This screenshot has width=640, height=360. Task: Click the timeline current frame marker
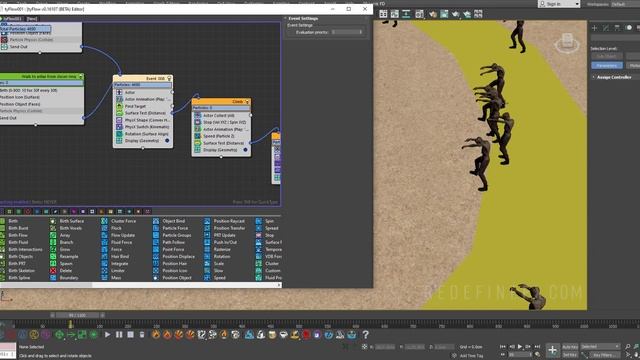tap(70, 325)
